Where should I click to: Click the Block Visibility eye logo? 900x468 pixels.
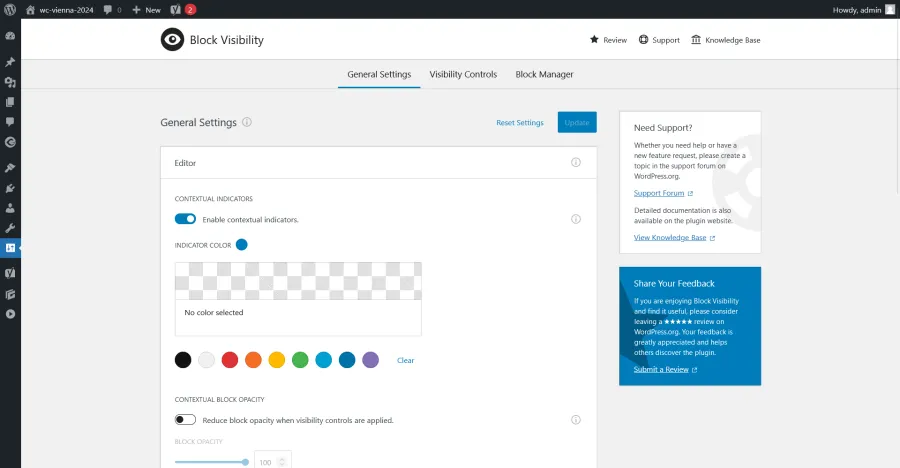pyautogui.click(x=172, y=40)
